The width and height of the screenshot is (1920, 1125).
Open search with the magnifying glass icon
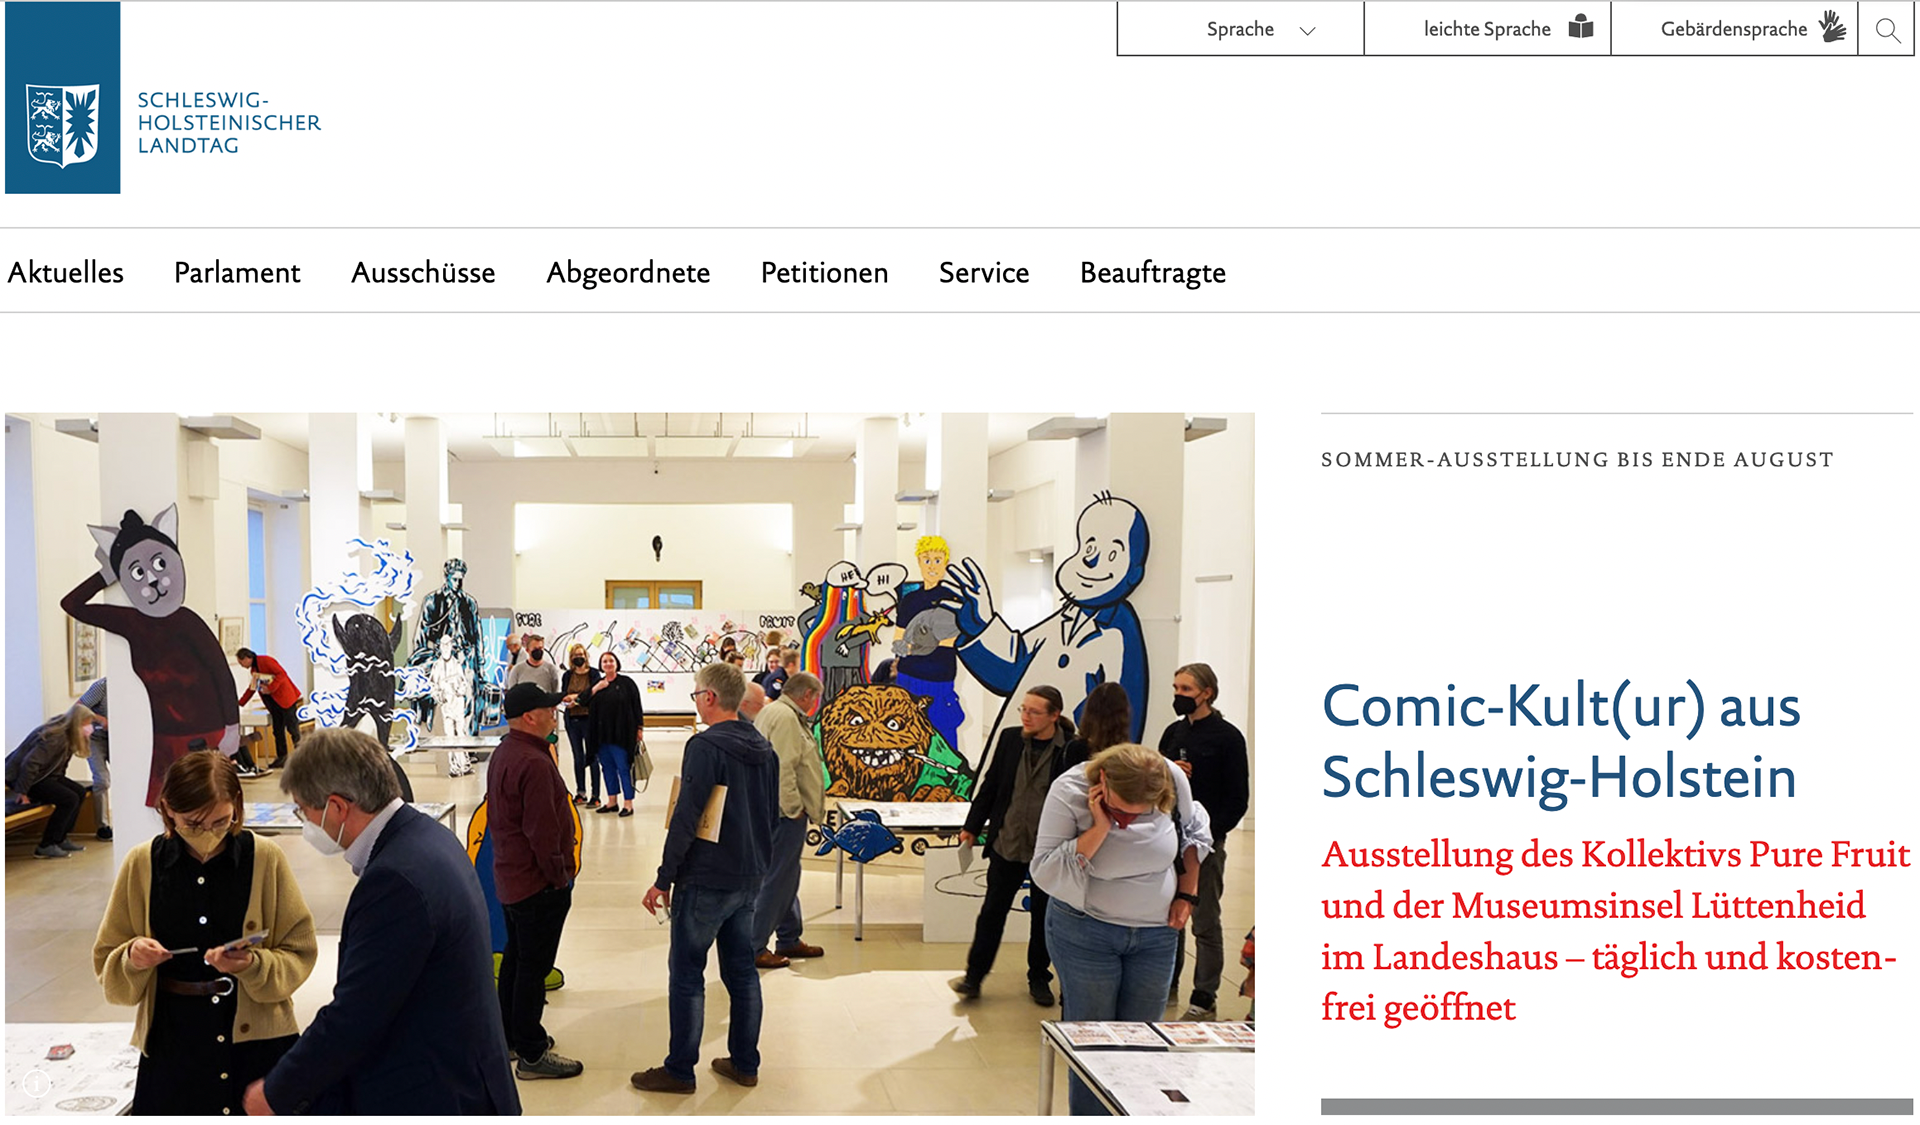click(1887, 30)
